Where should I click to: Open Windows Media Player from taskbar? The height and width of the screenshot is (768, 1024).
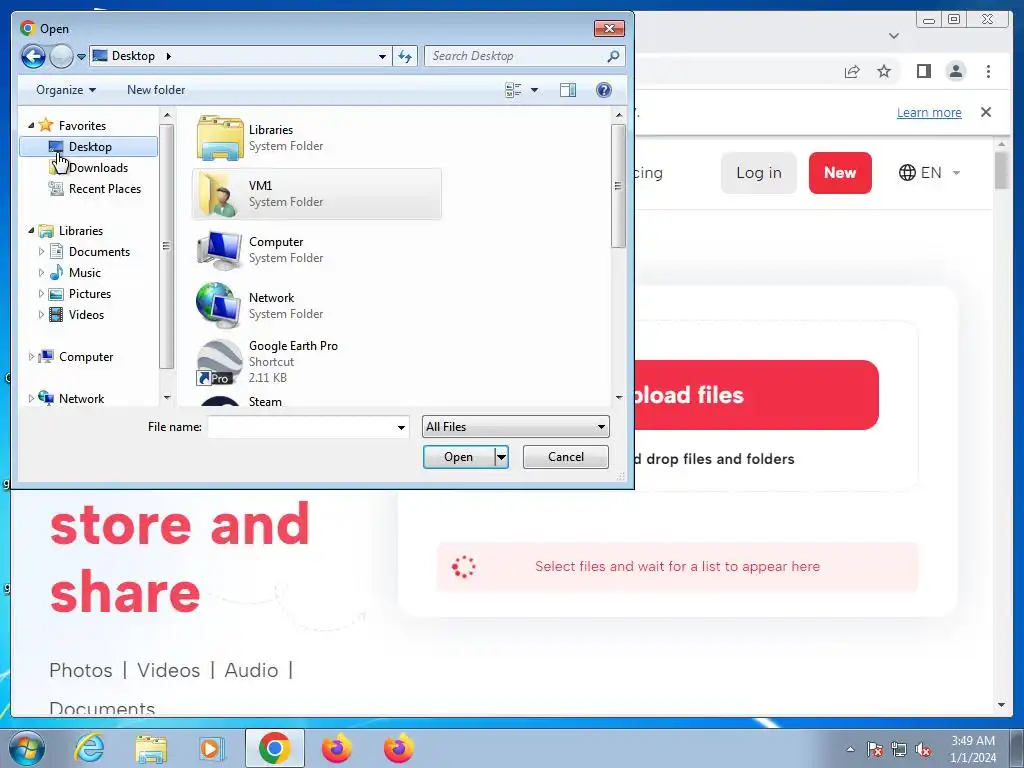point(212,749)
